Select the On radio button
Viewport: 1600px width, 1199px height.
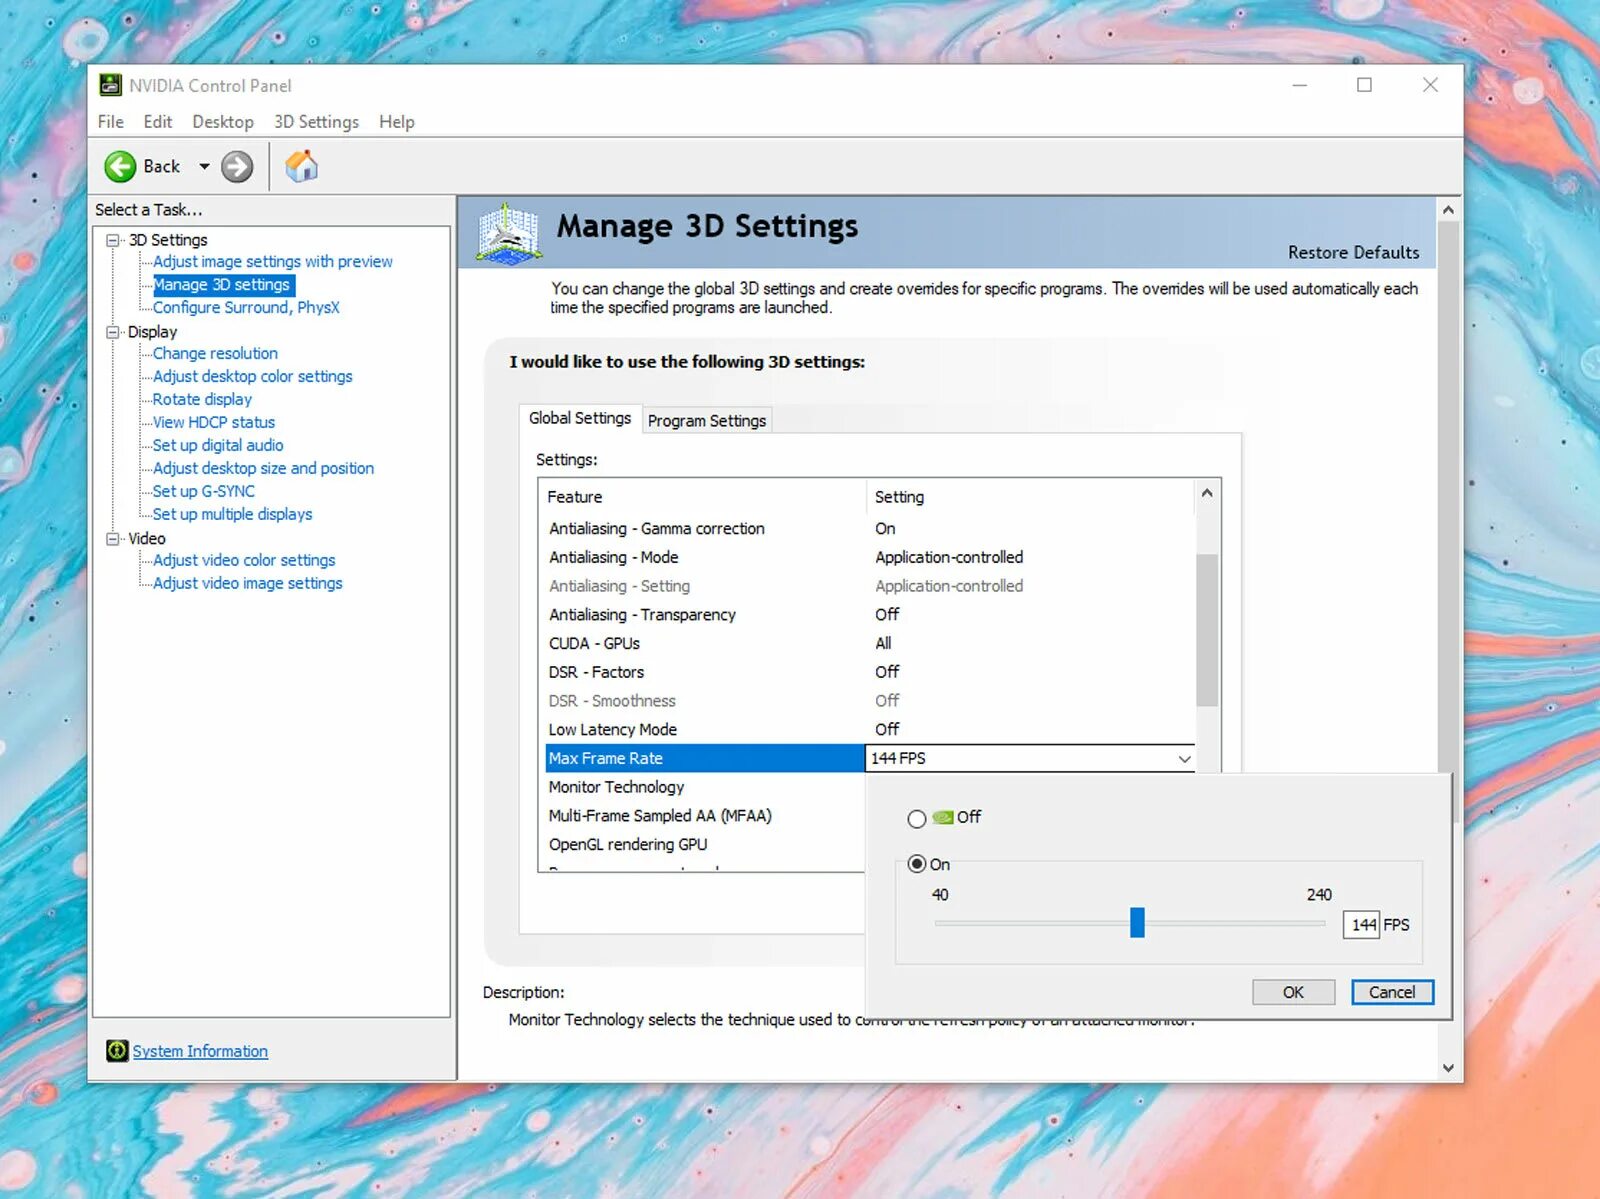[x=916, y=864]
